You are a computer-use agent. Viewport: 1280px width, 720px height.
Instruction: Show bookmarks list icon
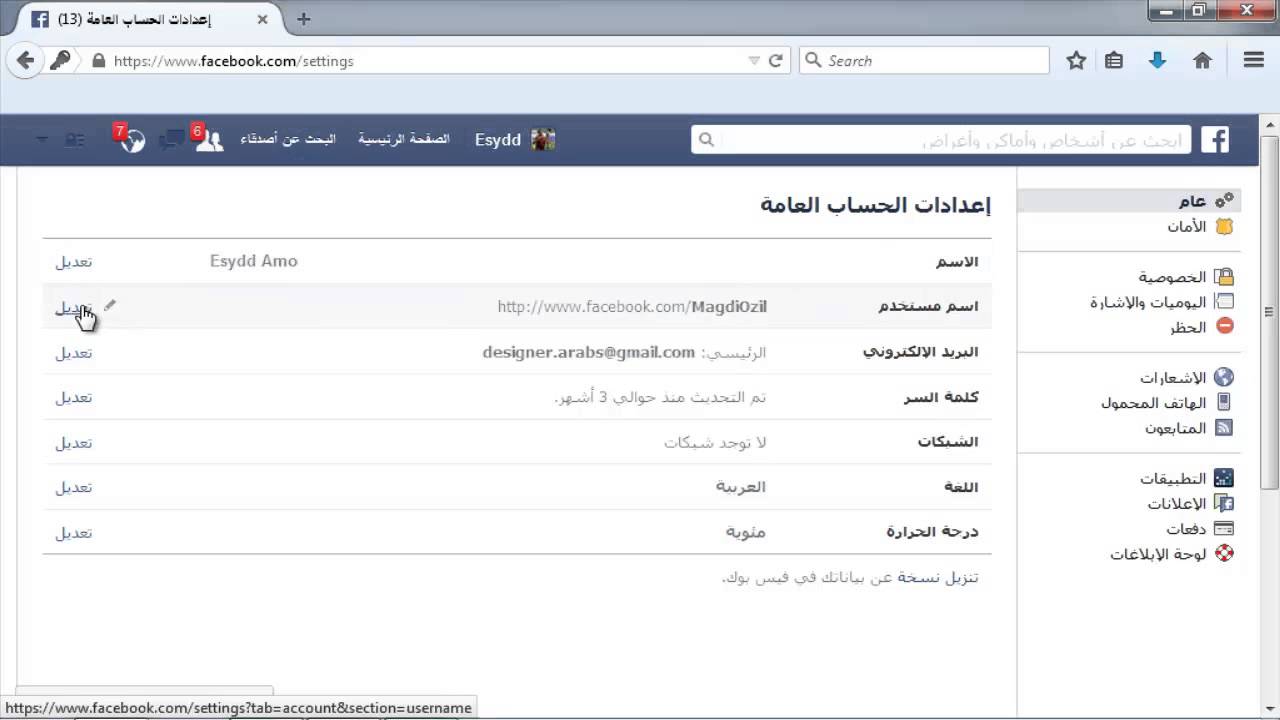click(x=1114, y=61)
